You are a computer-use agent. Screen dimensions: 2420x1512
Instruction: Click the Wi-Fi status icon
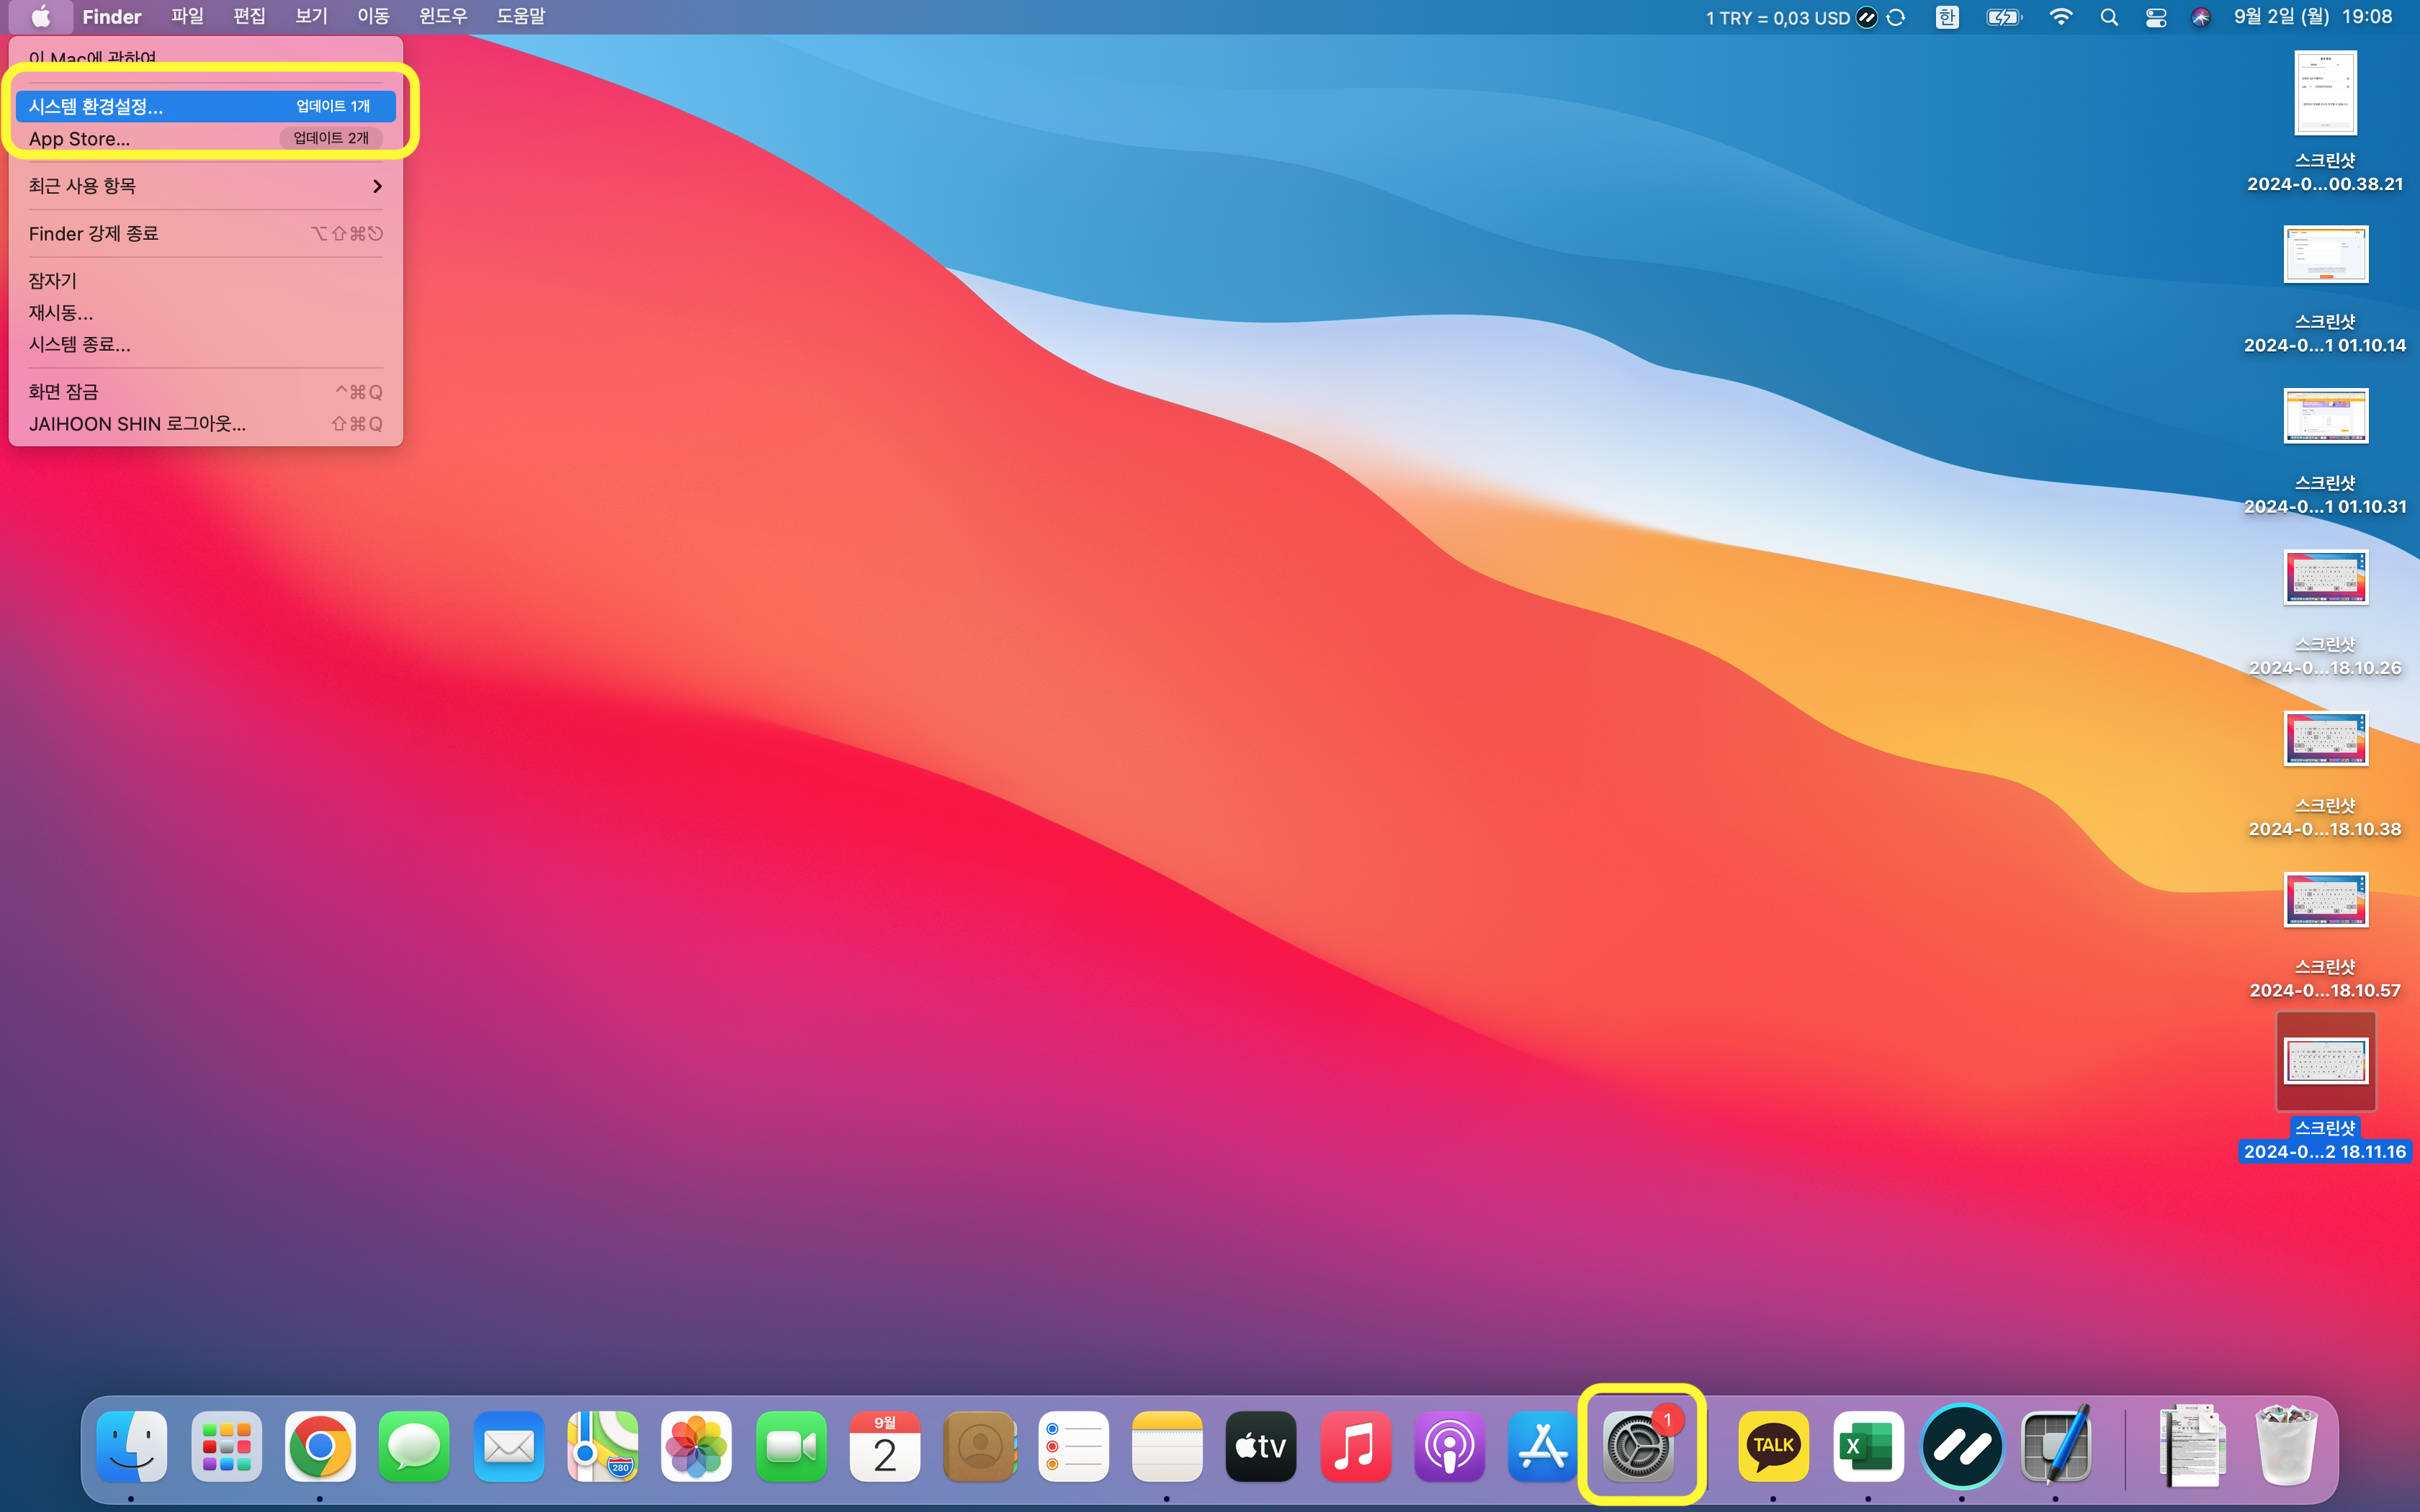coord(2060,17)
